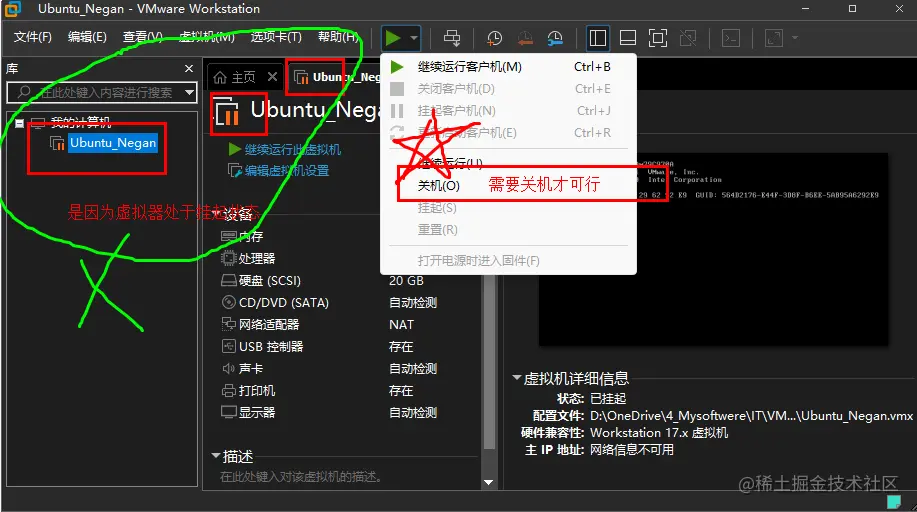Open the 查看(V) menu

(x=143, y=37)
